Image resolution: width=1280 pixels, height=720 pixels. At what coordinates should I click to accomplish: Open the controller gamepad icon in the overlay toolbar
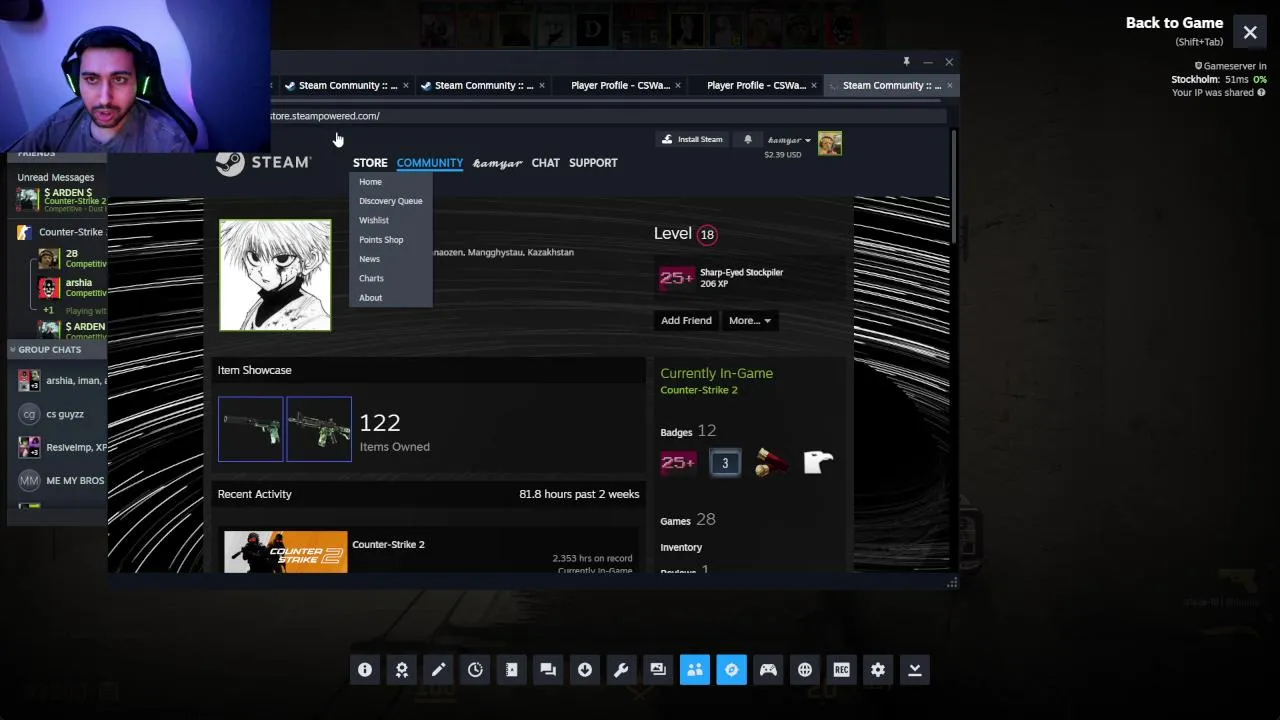tap(768, 670)
